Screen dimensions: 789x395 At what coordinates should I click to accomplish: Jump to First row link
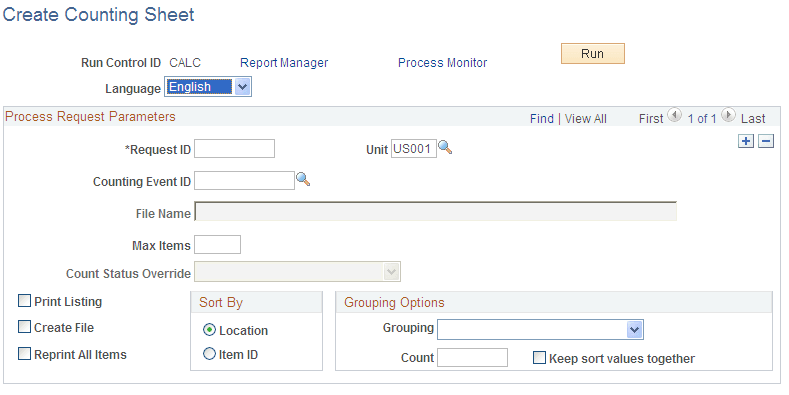click(x=651, y=119)
